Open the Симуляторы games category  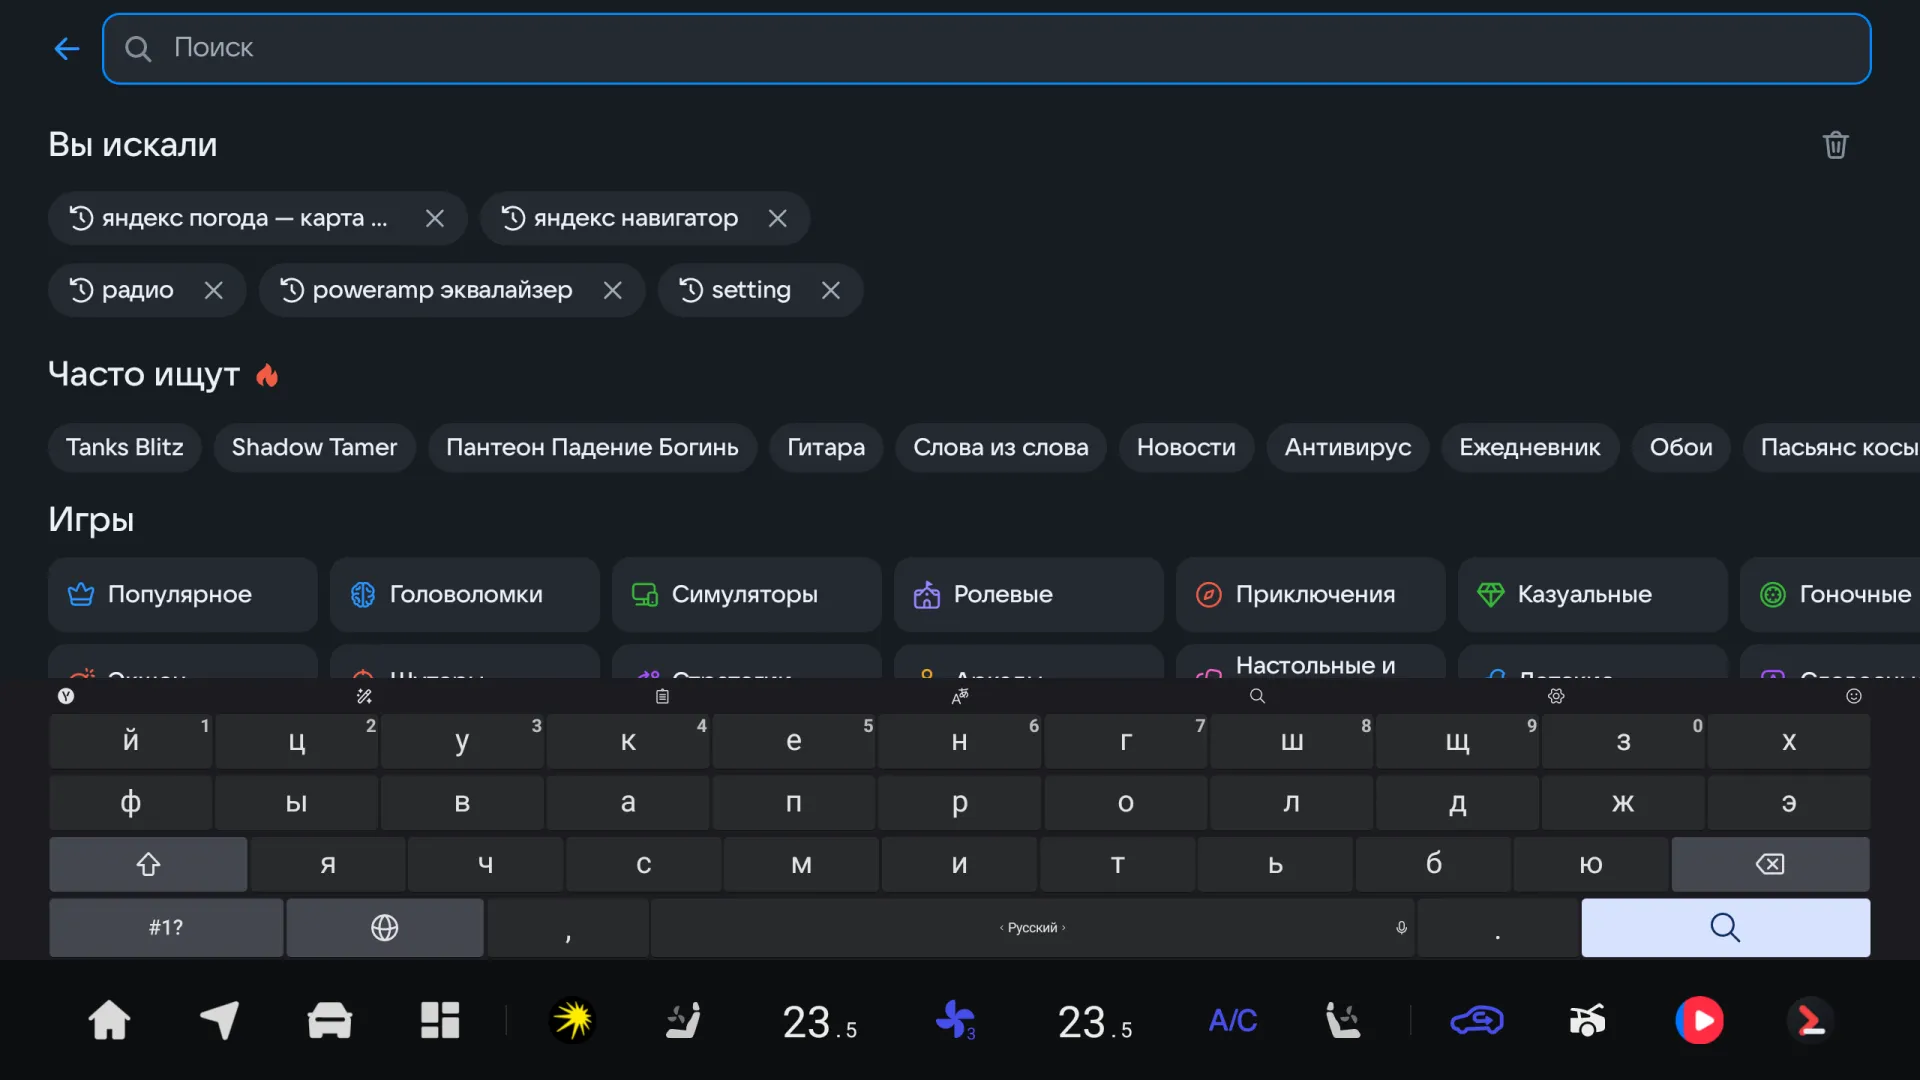click(746, 594)
